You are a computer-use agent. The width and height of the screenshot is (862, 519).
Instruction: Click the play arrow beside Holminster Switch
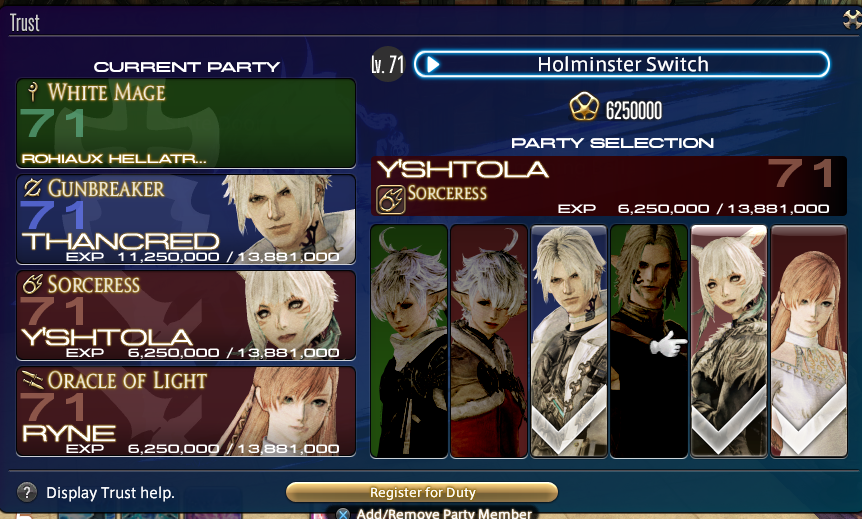433,65
